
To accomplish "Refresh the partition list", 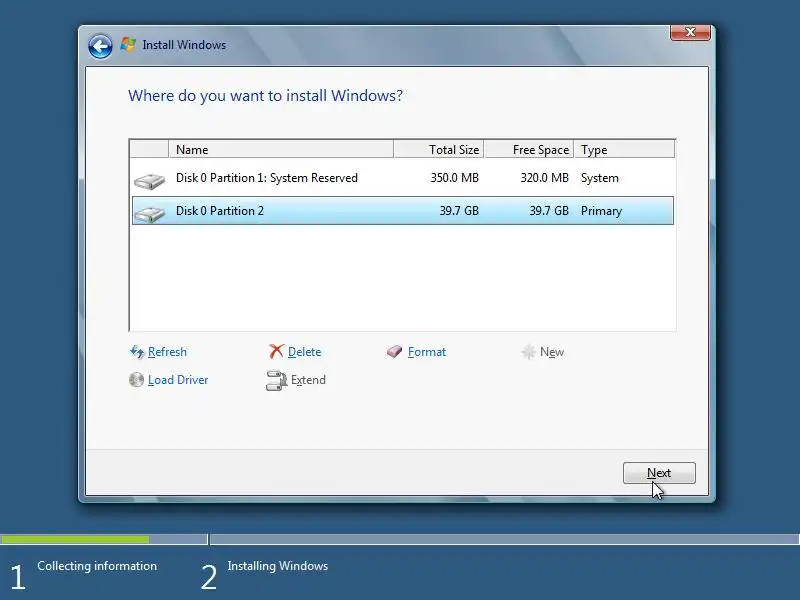I will (x=167, y=352).
